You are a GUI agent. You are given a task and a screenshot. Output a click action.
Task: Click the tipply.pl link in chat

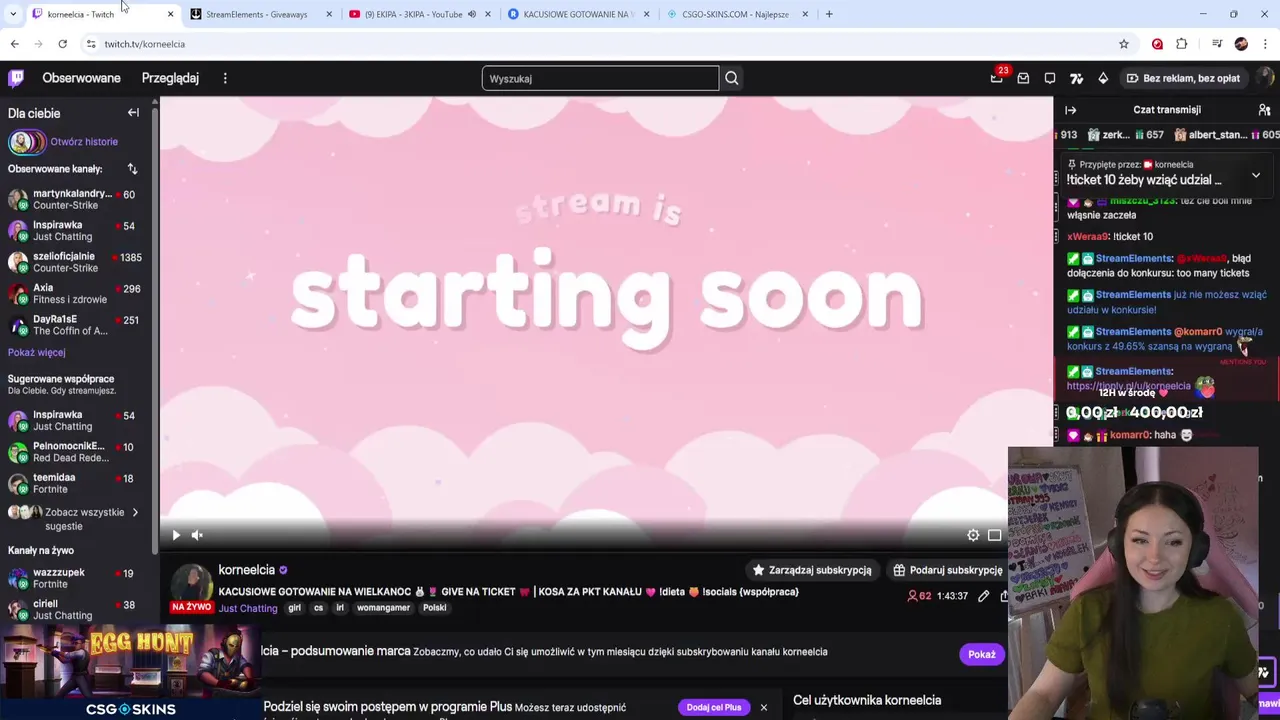1128,386
